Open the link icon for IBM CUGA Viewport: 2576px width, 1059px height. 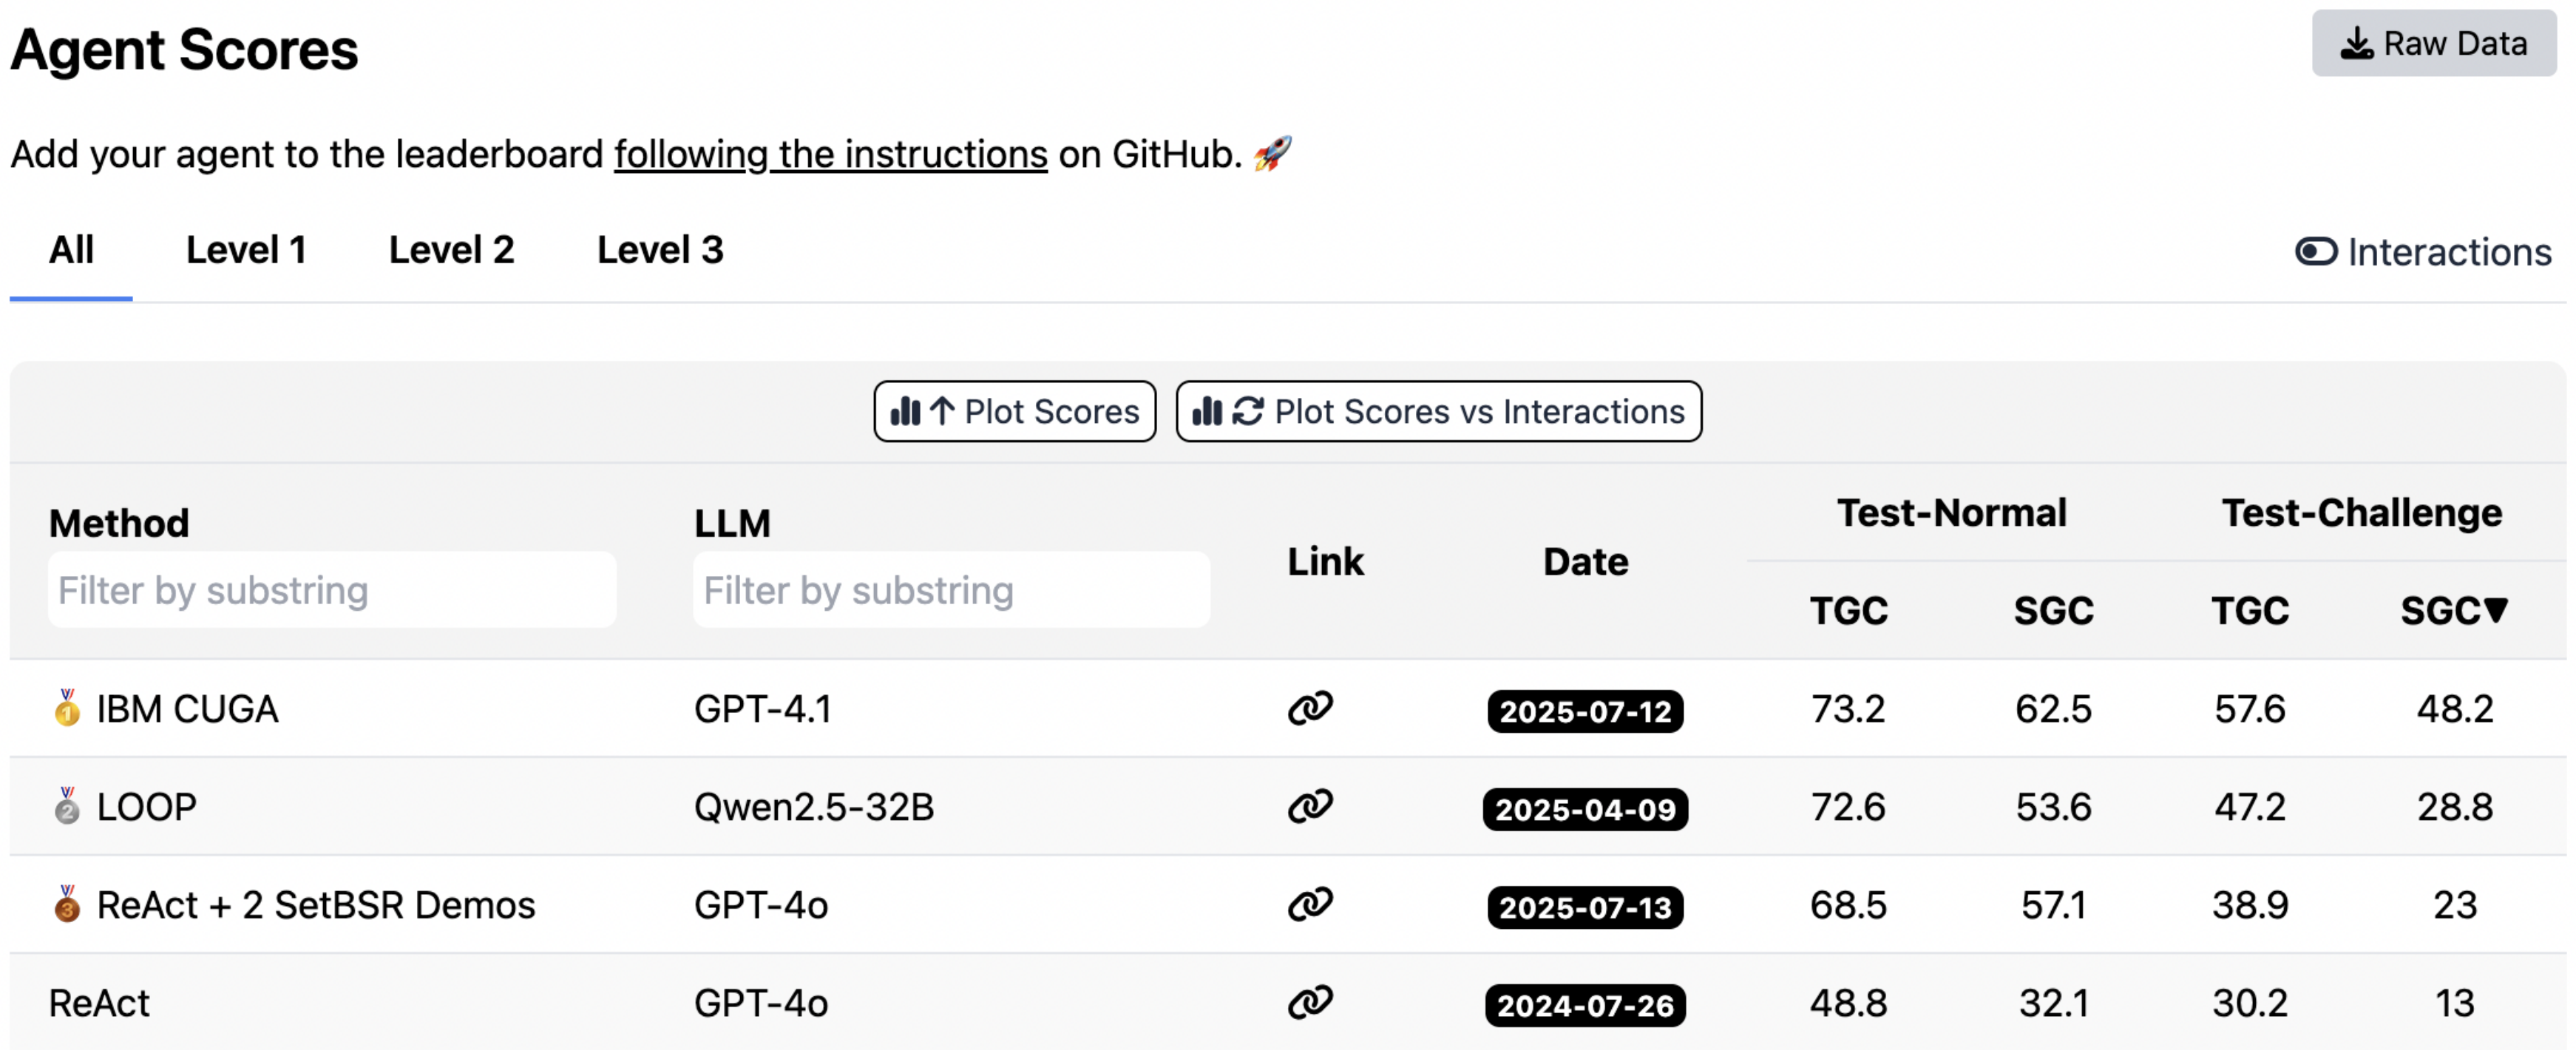(x=1312, y=709)
